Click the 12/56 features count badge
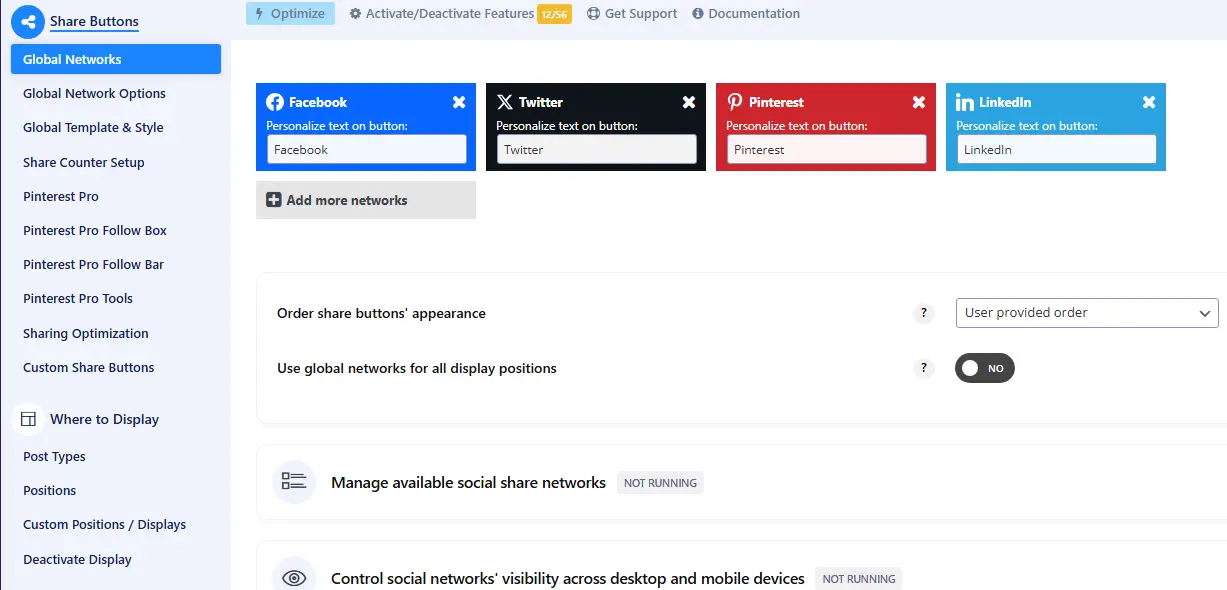 point(554,14)
